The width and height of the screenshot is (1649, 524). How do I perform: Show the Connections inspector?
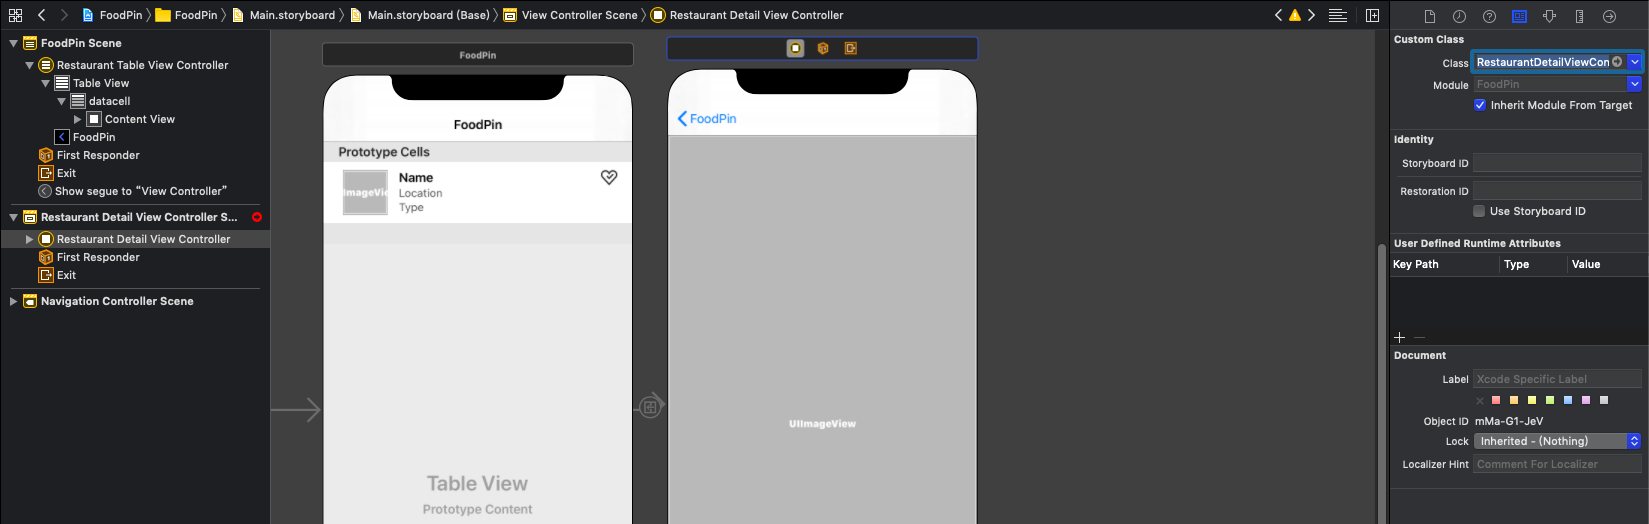coord(1609,16)
